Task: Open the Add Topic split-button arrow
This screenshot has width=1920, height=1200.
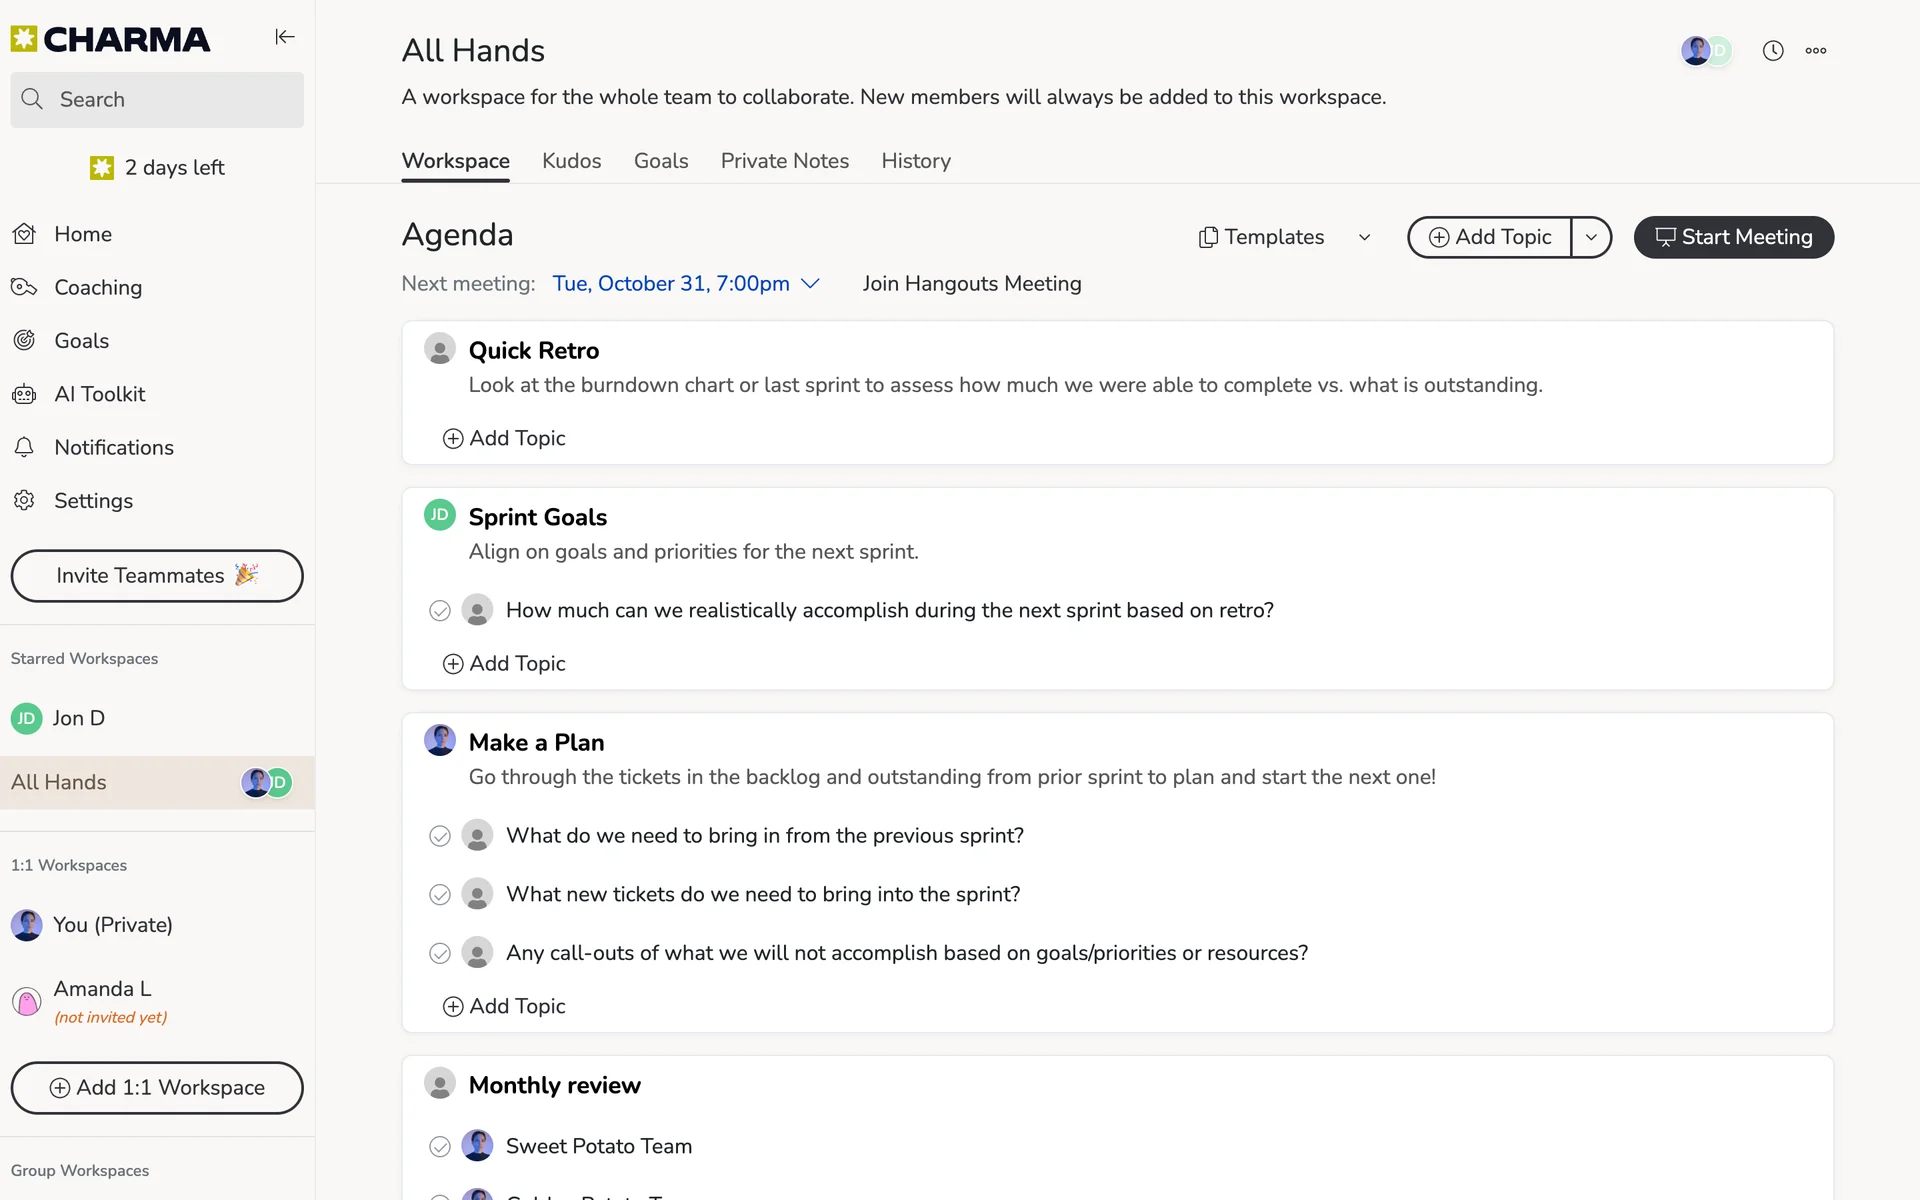Action: click(x=1591, y=237)
